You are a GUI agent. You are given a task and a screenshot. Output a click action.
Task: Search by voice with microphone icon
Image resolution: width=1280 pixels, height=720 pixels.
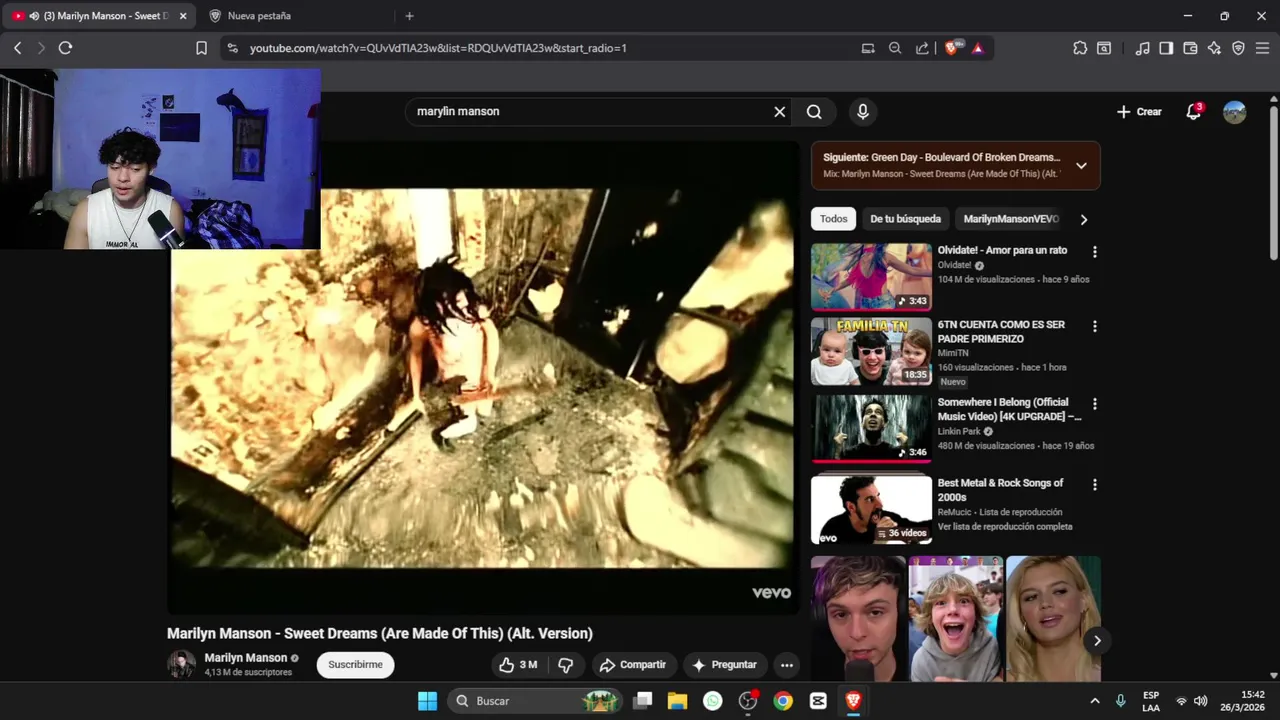(x=862, y=112)
